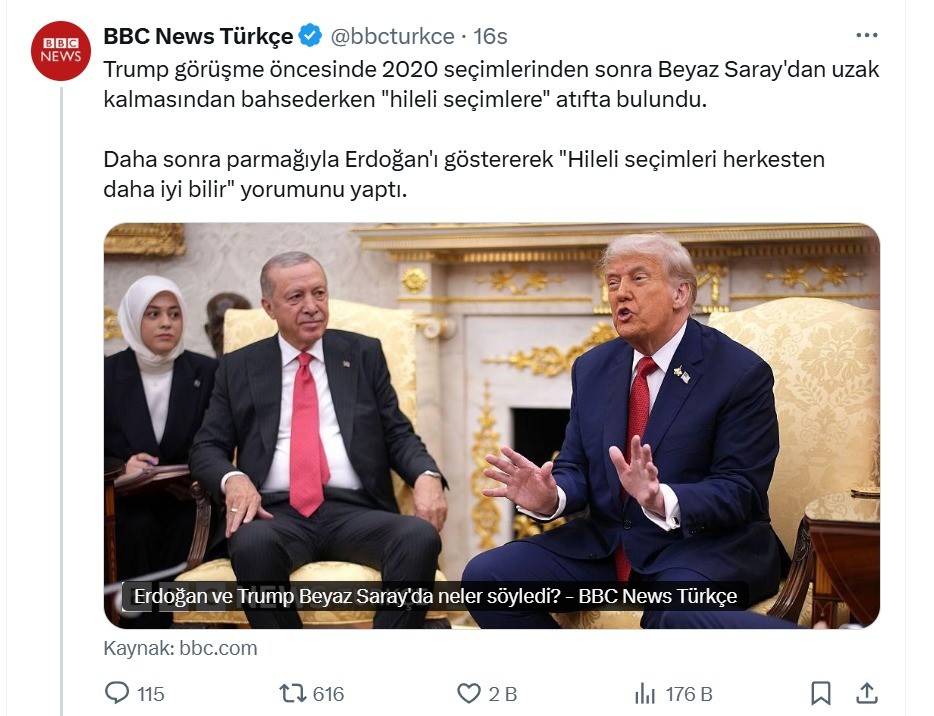Click the retweet arrows icon
This screenshot has height=716, width=934.
tap(292, 693)
